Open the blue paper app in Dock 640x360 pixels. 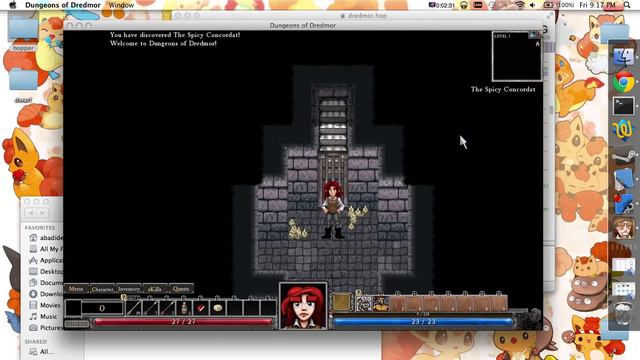click(x=623, y=180)
